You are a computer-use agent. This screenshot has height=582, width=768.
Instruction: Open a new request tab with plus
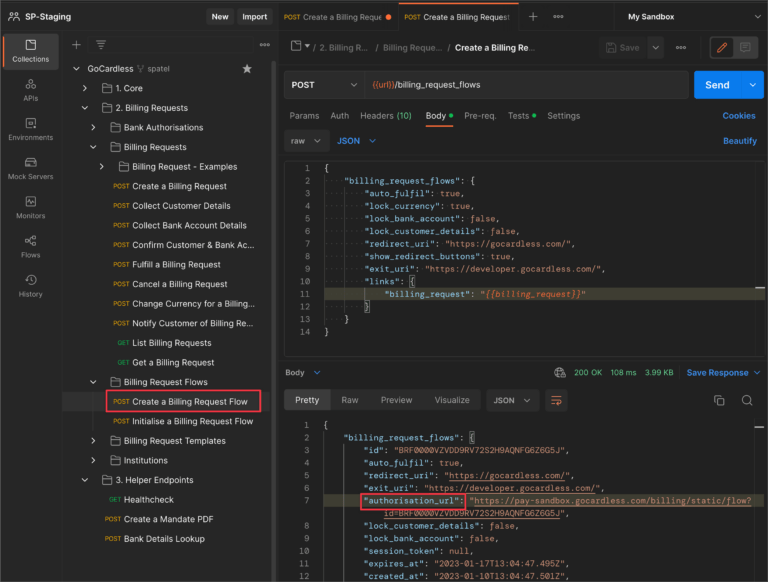[533, 17]
